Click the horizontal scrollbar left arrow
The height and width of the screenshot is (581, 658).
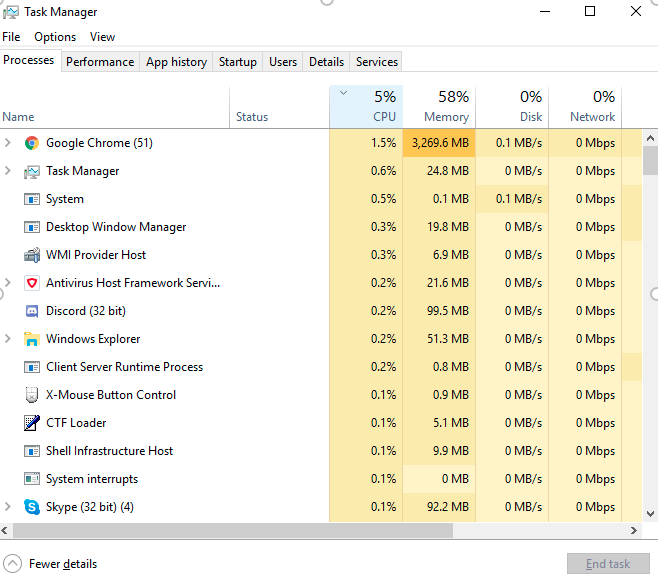(5, 531)
